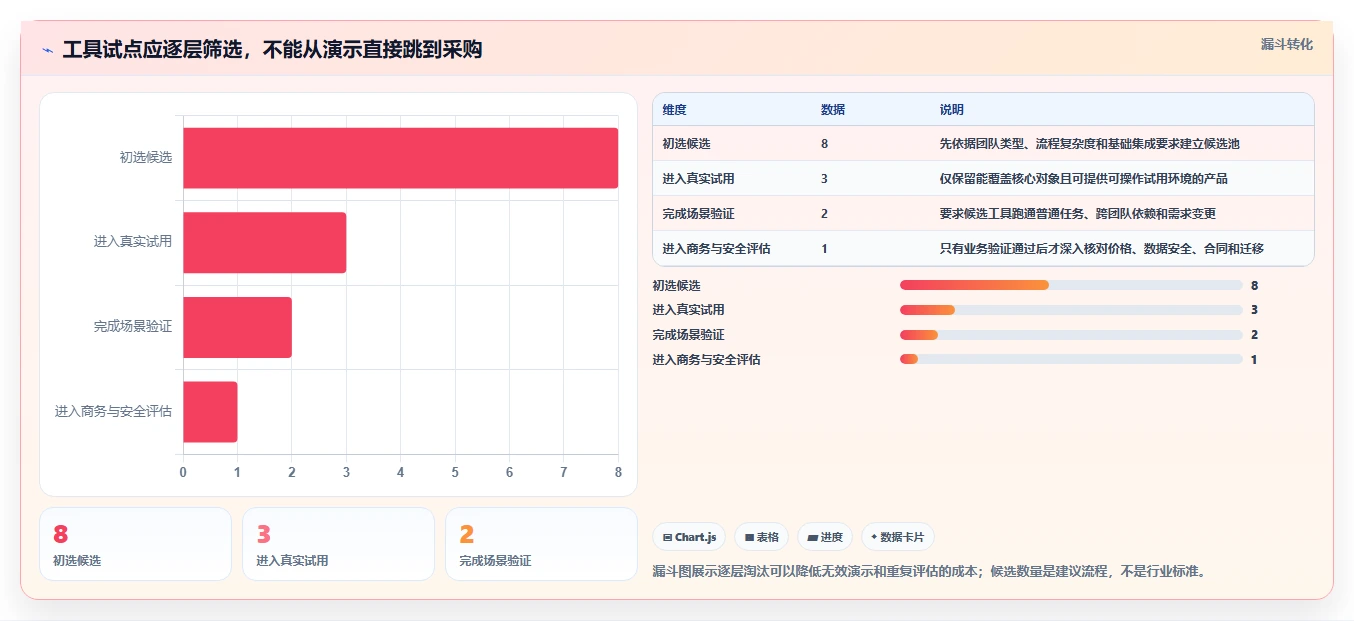This screenshot has width=1354, height=621.
Task: Click the 进入真实试用 bar in the chart
Action: pos(264,242)
